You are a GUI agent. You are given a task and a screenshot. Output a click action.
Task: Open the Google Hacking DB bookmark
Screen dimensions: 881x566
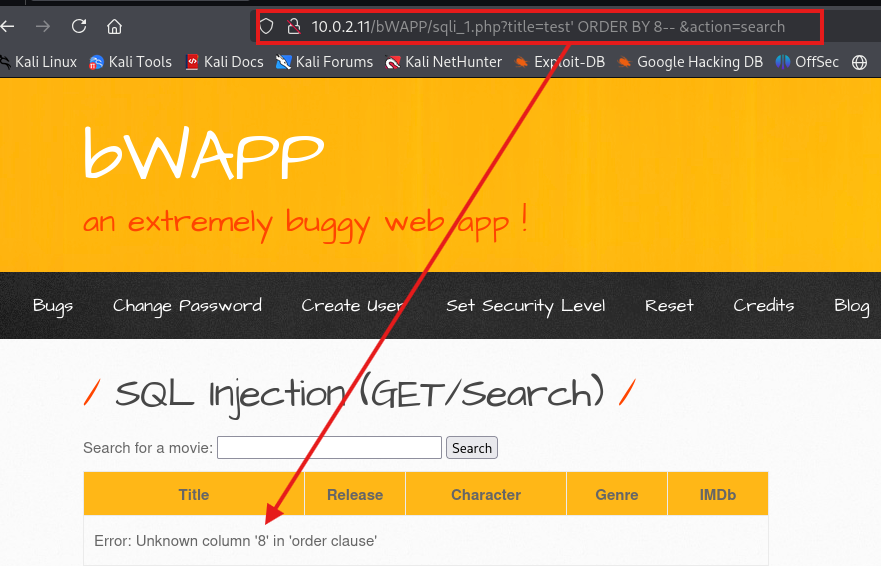click(690, 62)
